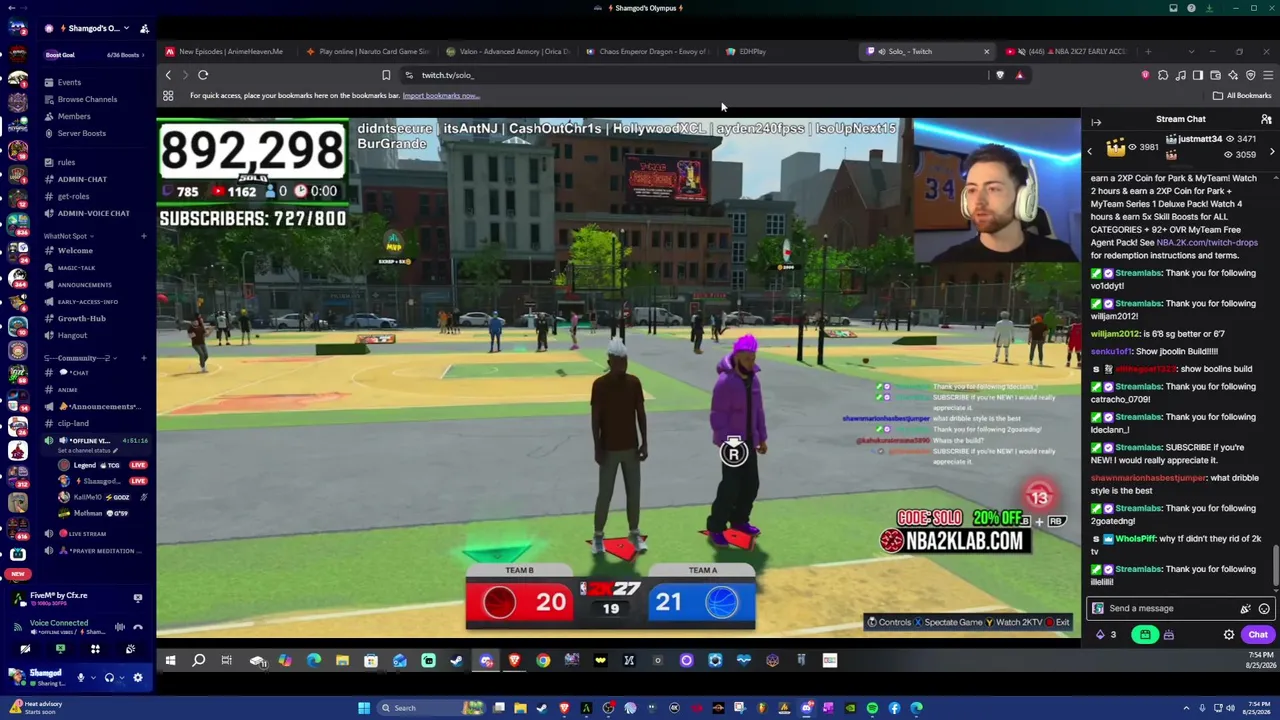Switch to Valon Adamancy Armory tab
Screen dimensions: 1280x720
pyautogui.click(x=509, y=51)
